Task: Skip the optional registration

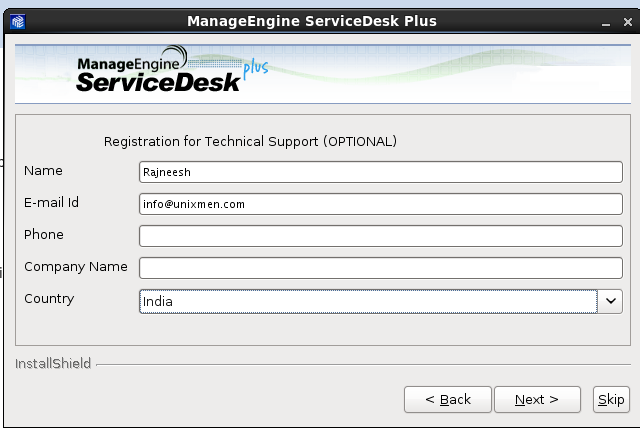Action: [611, 399]
